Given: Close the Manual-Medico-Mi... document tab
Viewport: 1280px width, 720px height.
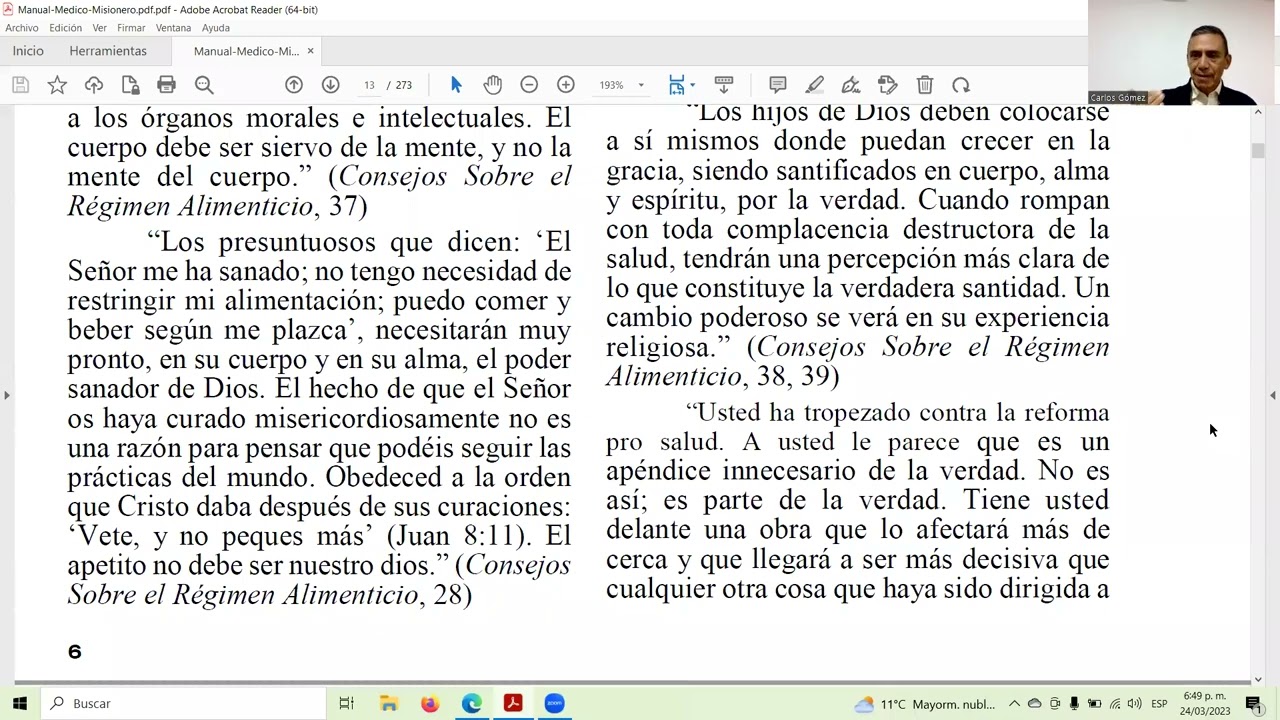Looking at the screenshot, I should point(310,51).
